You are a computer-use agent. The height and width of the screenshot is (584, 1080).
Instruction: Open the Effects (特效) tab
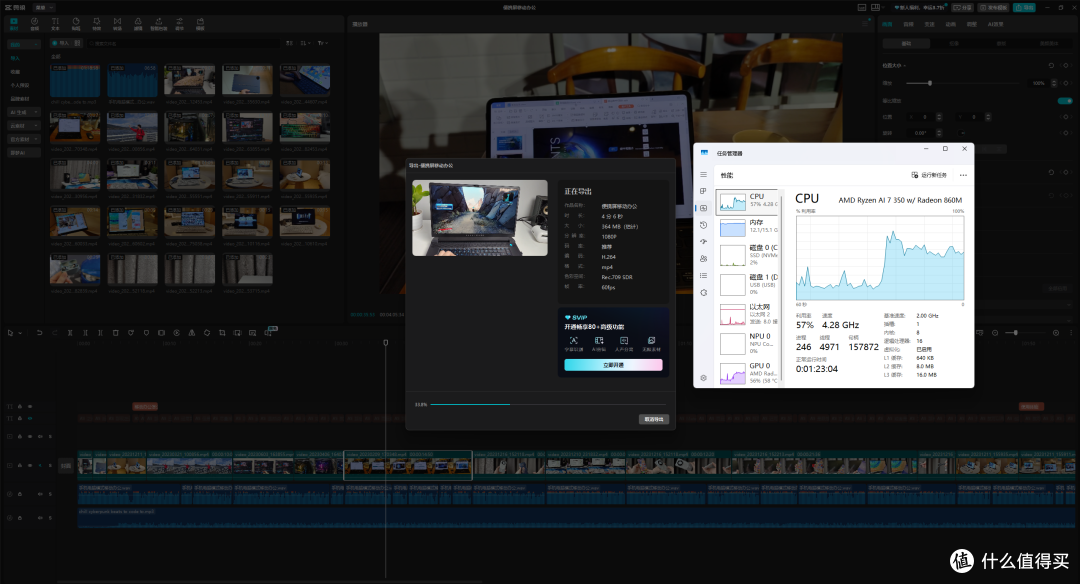point(96,24)
